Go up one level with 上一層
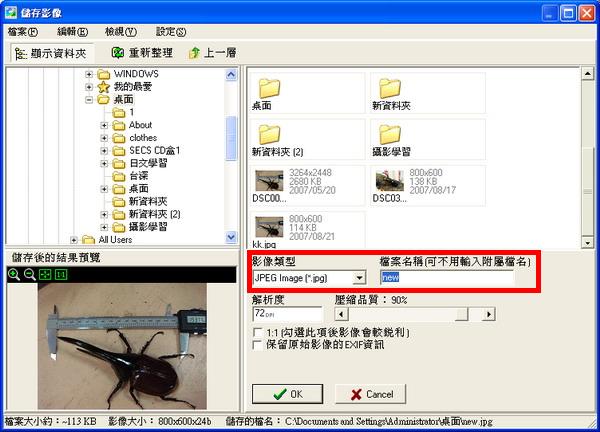 216,52
